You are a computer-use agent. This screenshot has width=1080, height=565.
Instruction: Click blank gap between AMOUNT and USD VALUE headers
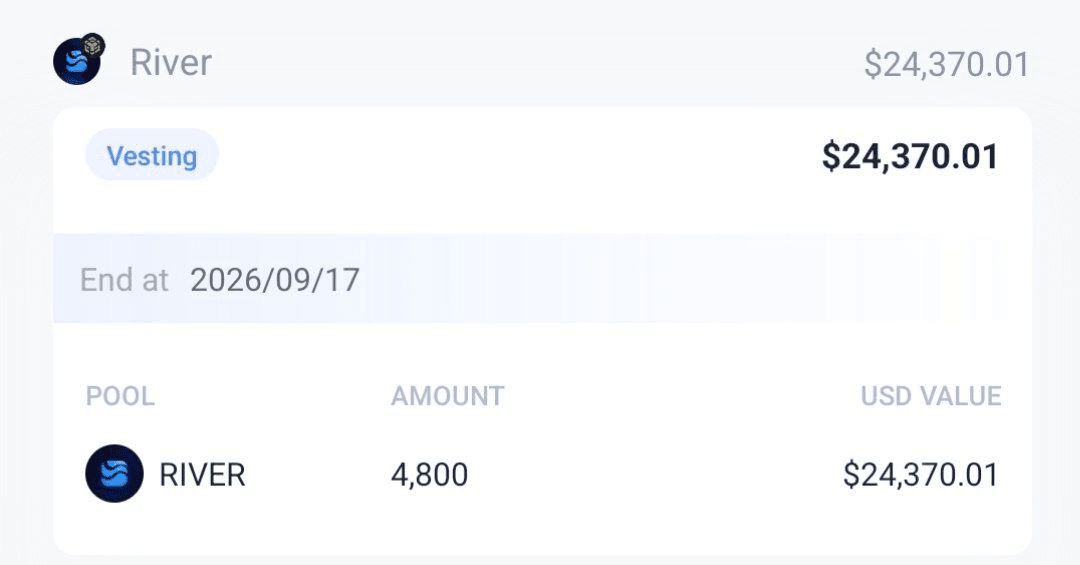pos(680,396)
